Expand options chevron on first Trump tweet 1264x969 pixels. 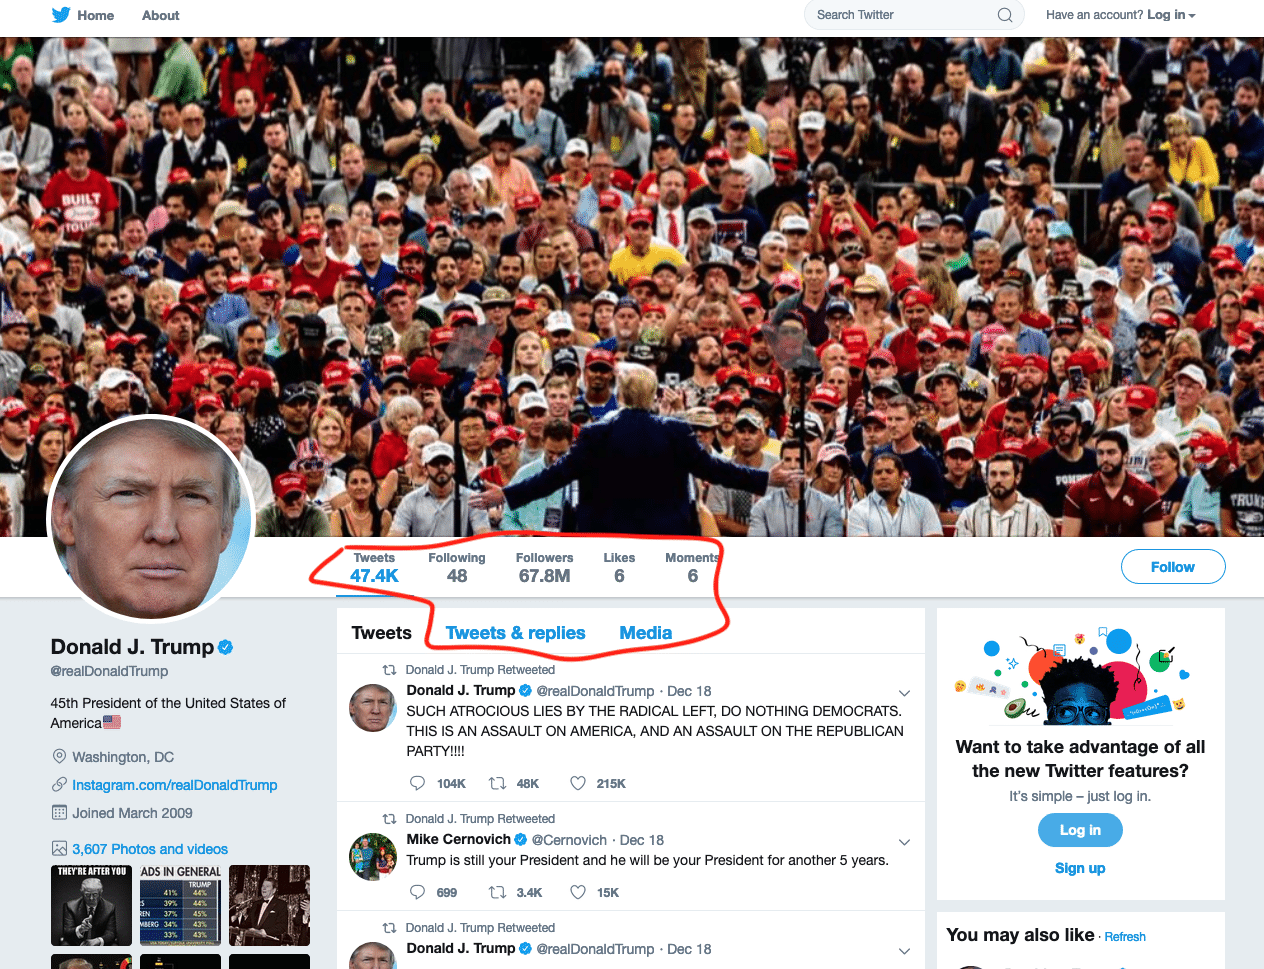point(904,693)
